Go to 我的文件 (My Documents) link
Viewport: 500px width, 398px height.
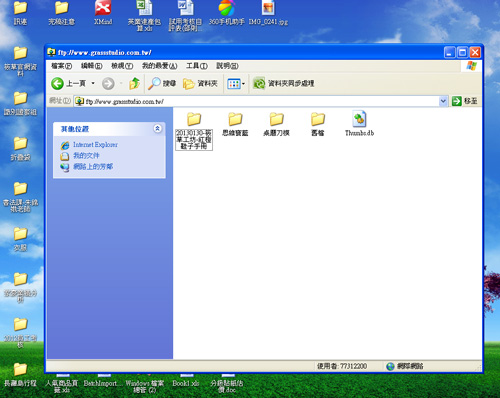click(x=86, y=156)
